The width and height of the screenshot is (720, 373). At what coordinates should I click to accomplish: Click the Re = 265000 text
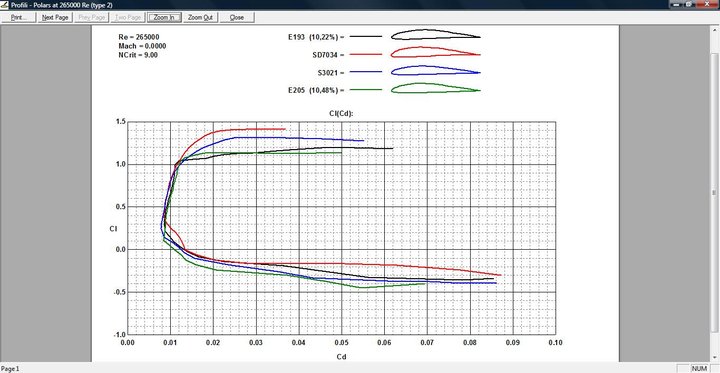[139, 37]
